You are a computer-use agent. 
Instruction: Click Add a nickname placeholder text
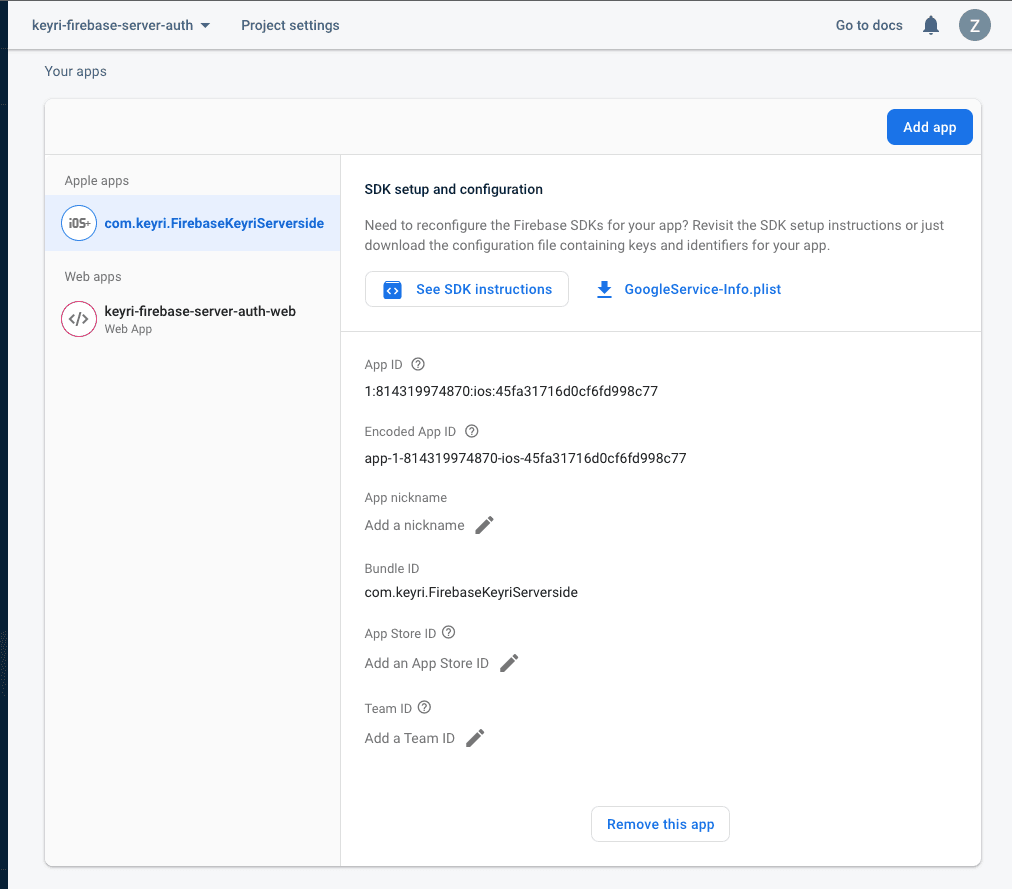(414, 526)
